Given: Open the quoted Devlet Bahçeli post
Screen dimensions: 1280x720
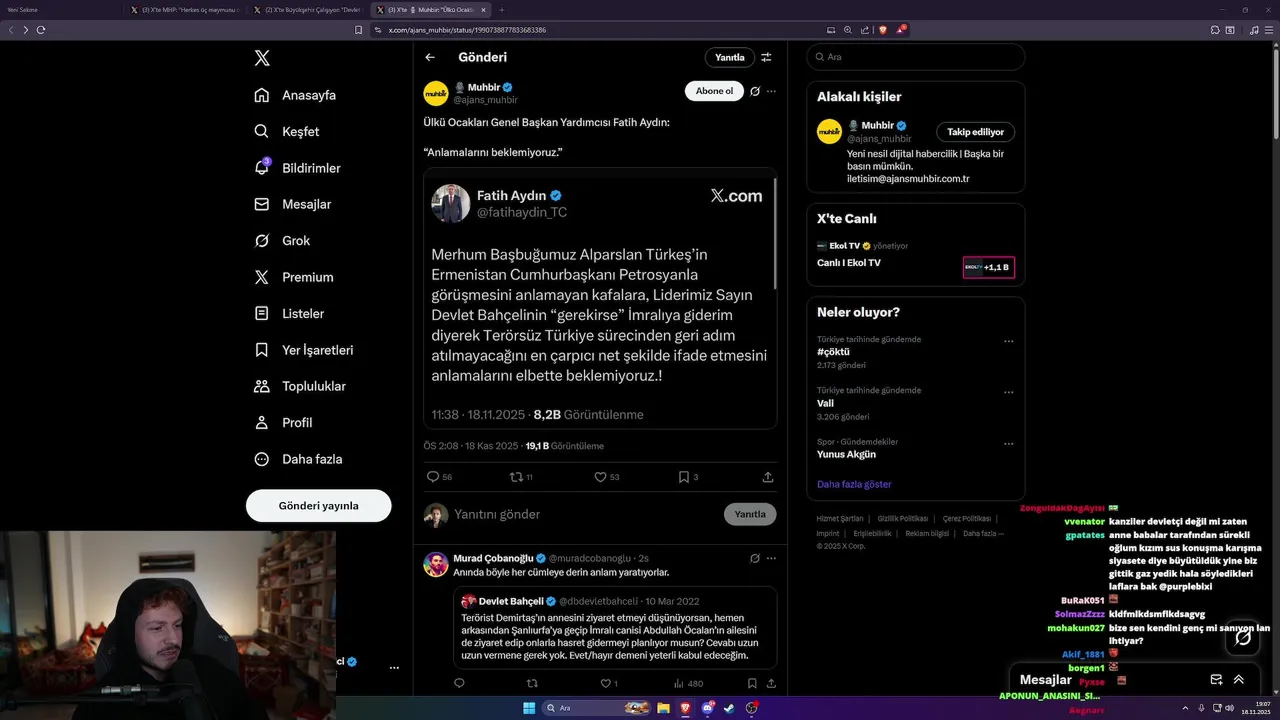Looking at the screenshot, I should (615, 627).
